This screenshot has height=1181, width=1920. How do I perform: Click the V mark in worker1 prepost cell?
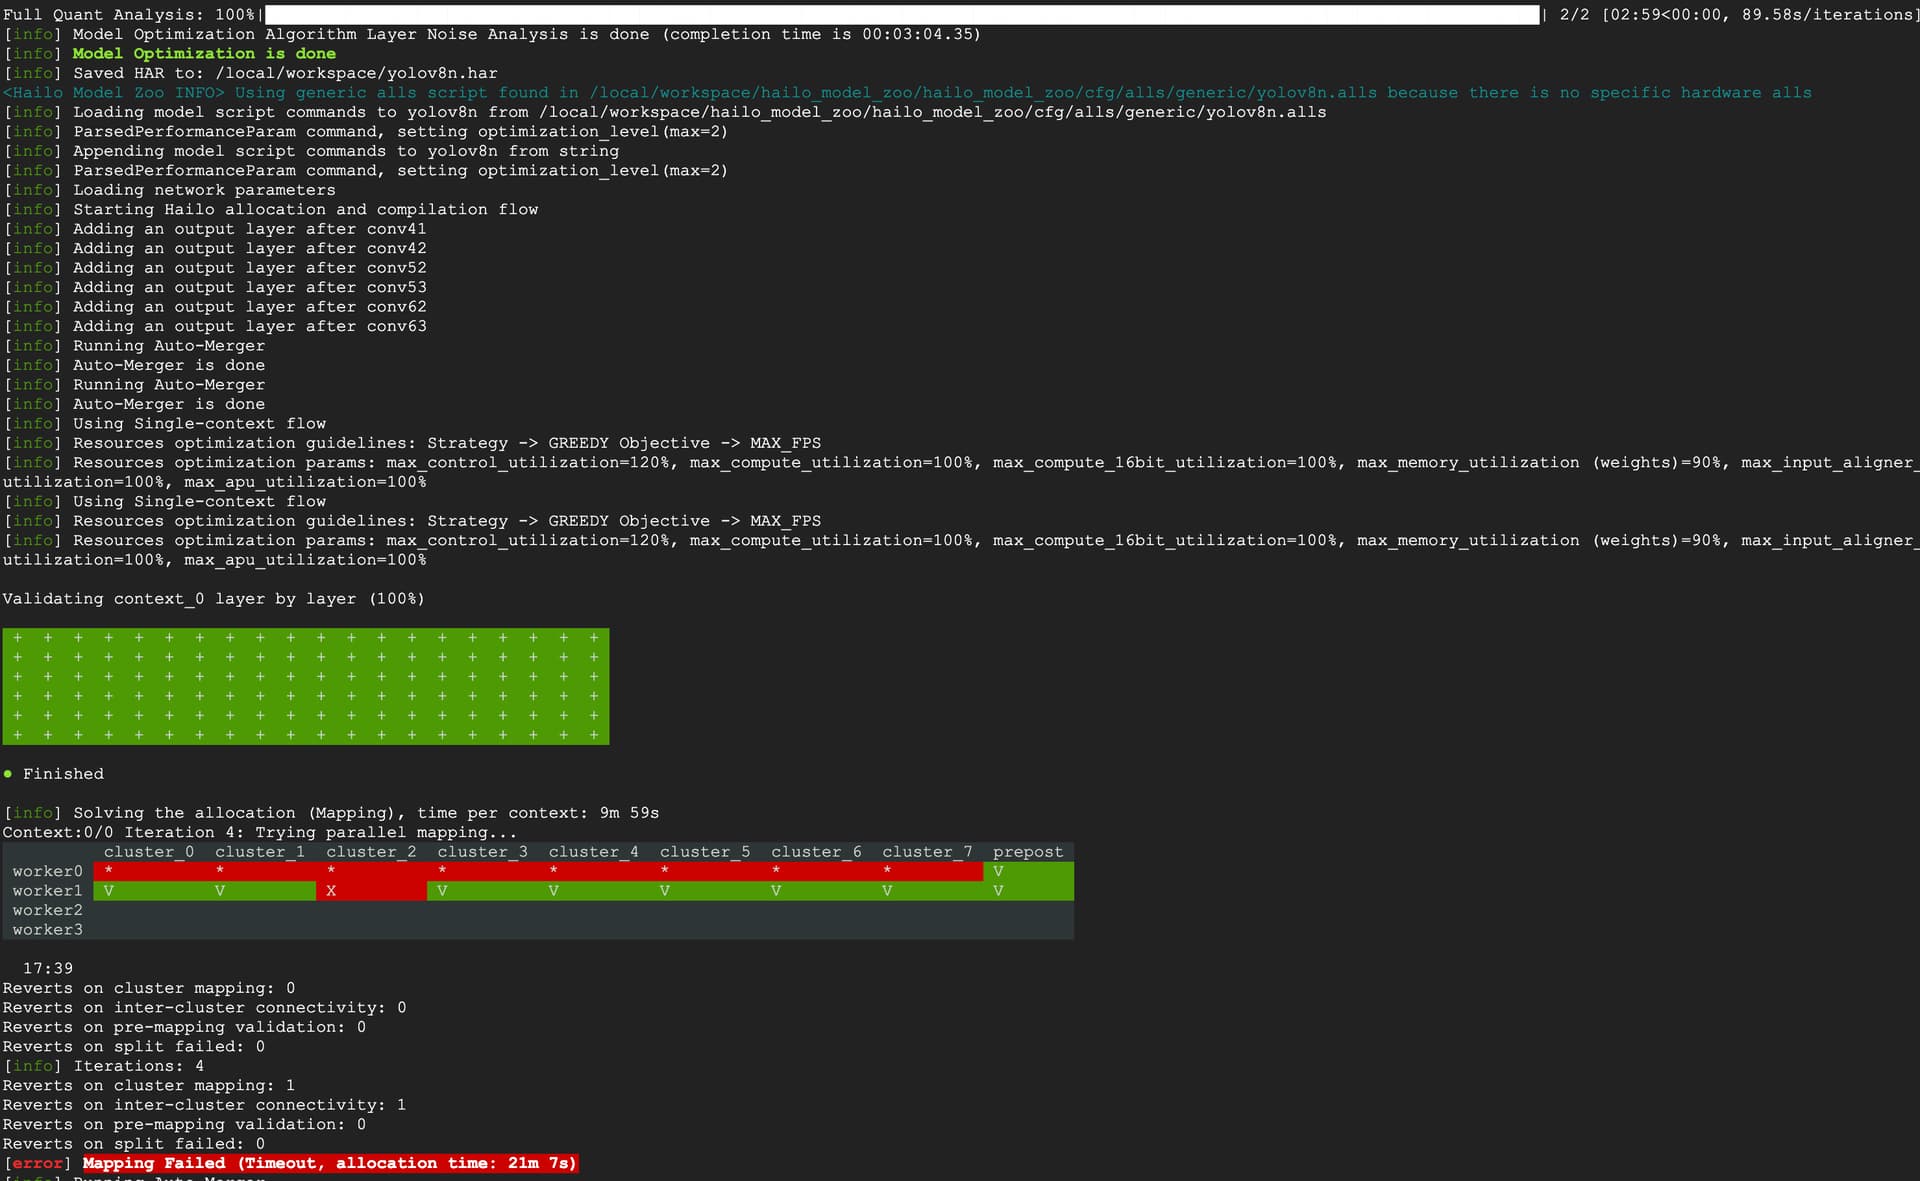(998, 891)
